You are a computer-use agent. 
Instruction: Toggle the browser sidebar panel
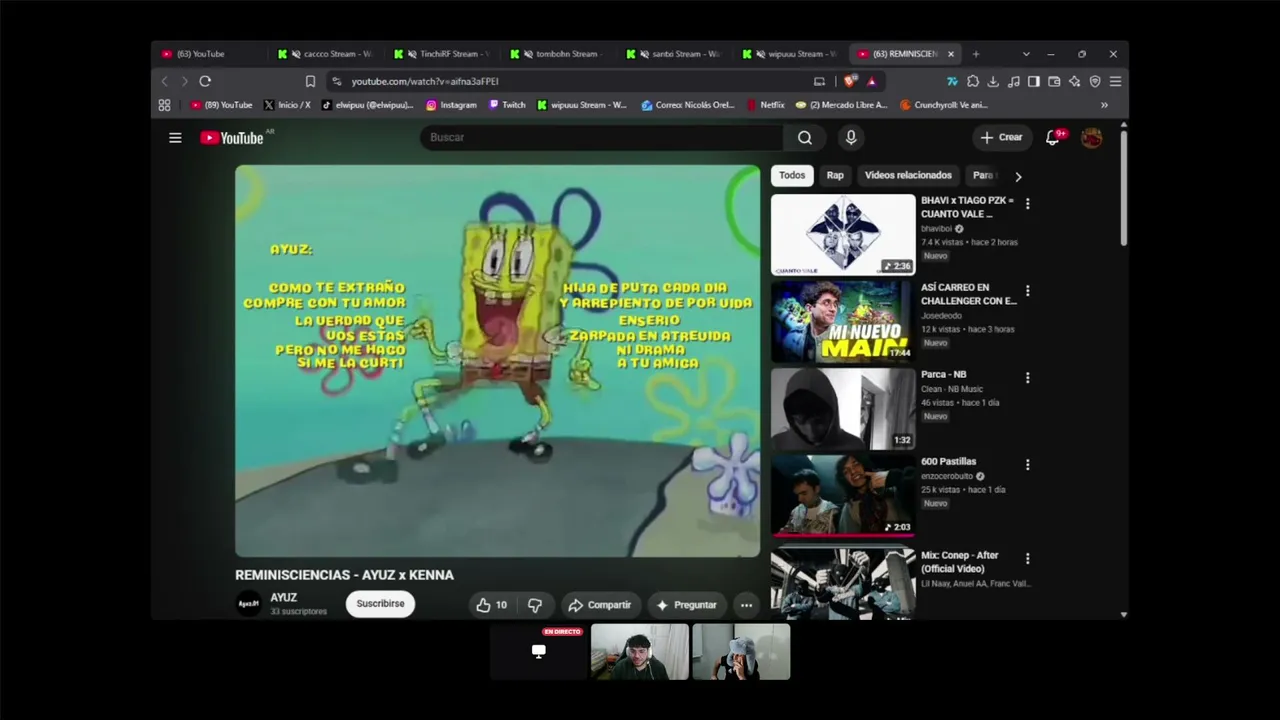point(1034,81)
